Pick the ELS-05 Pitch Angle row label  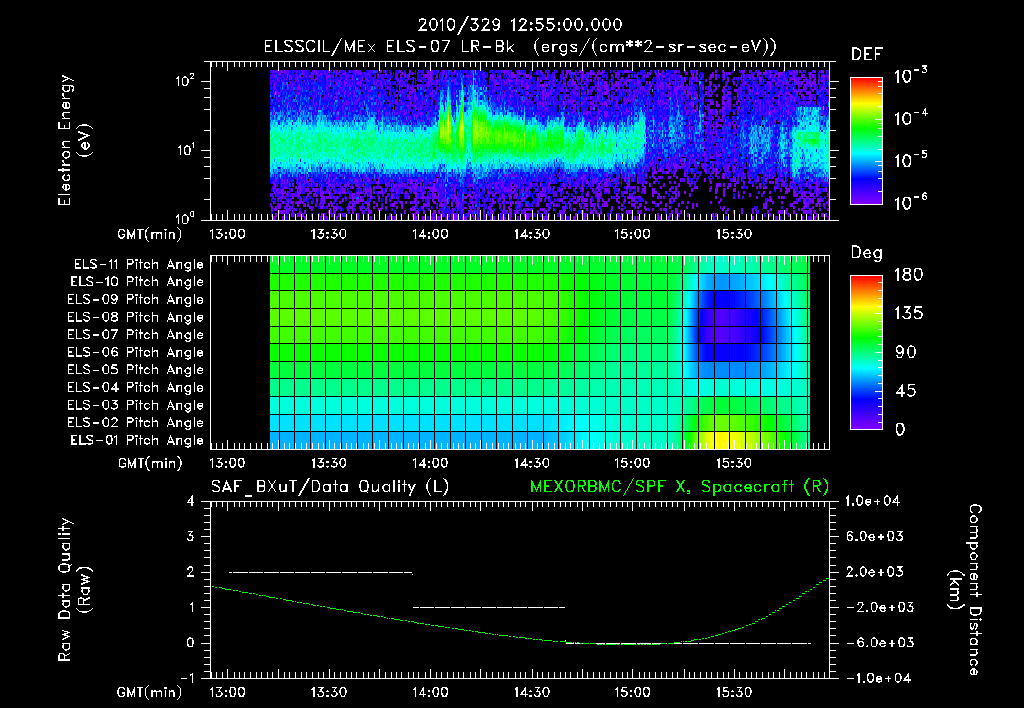pos(135,370)
